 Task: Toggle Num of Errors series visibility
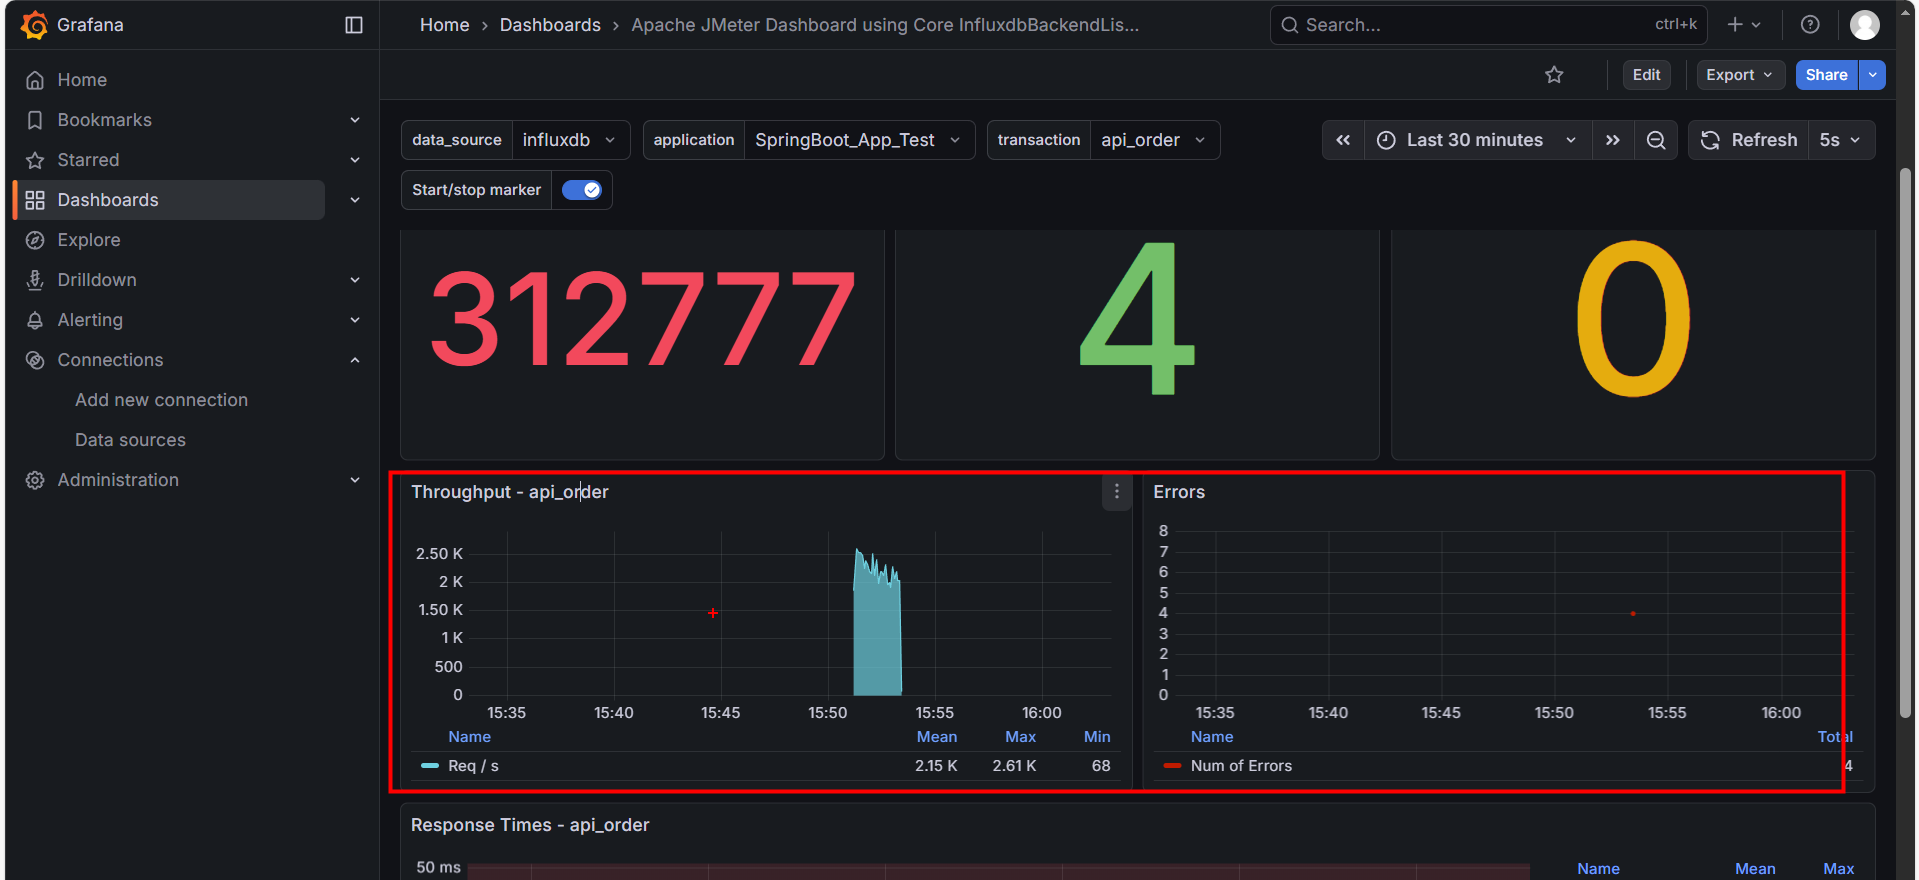[x=1240, y=766]
